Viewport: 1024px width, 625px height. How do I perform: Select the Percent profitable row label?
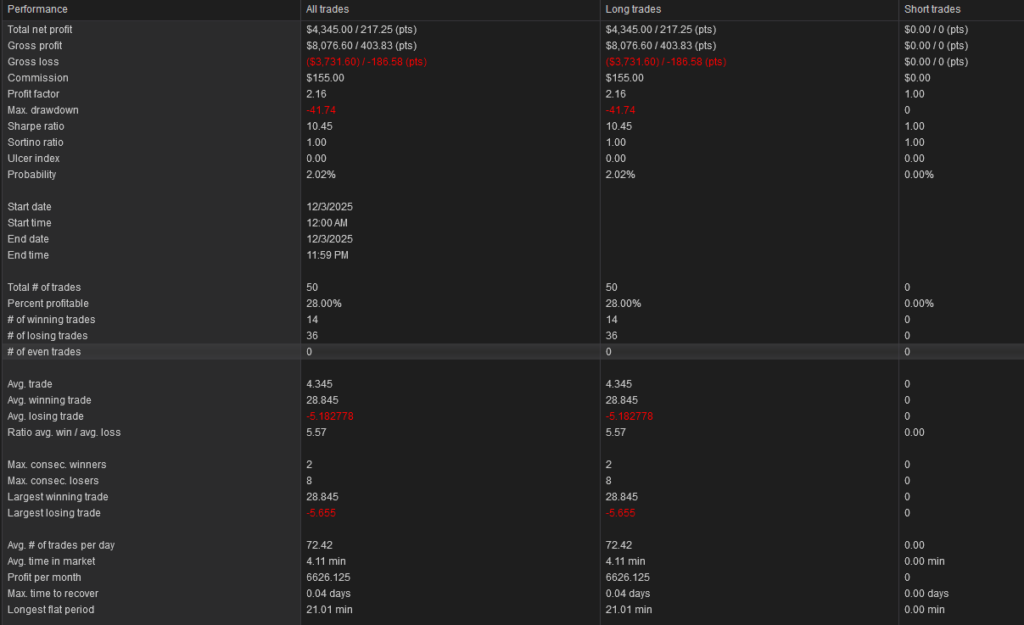(x=47, y=303)
